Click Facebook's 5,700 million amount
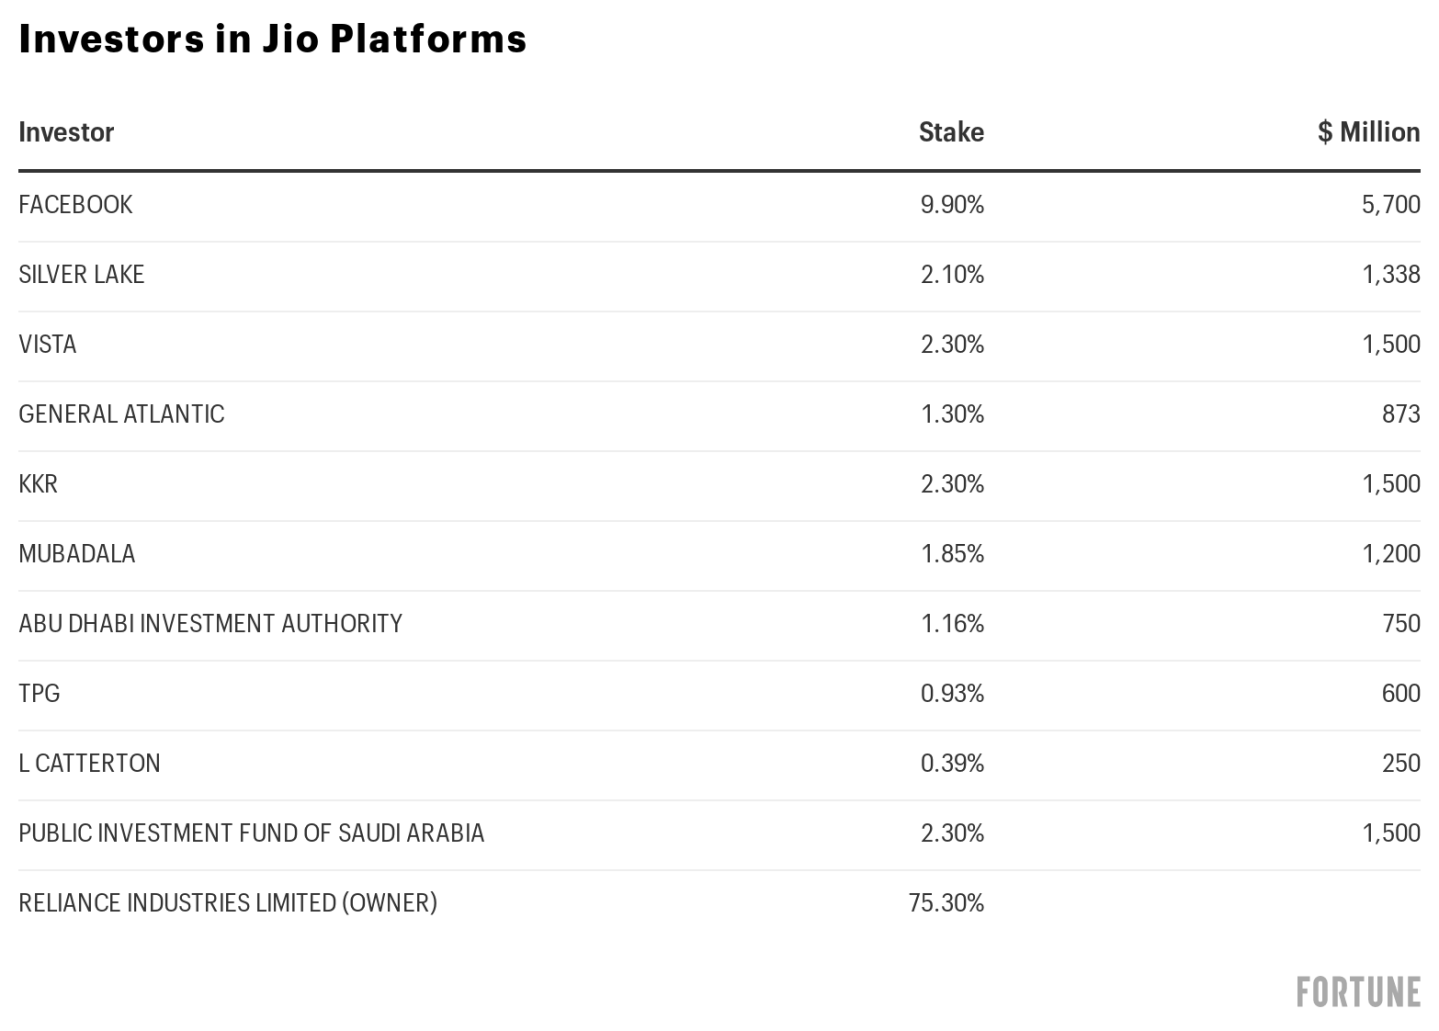The width and height of the screenshot is (1439, 1031). click(1390, 204)
